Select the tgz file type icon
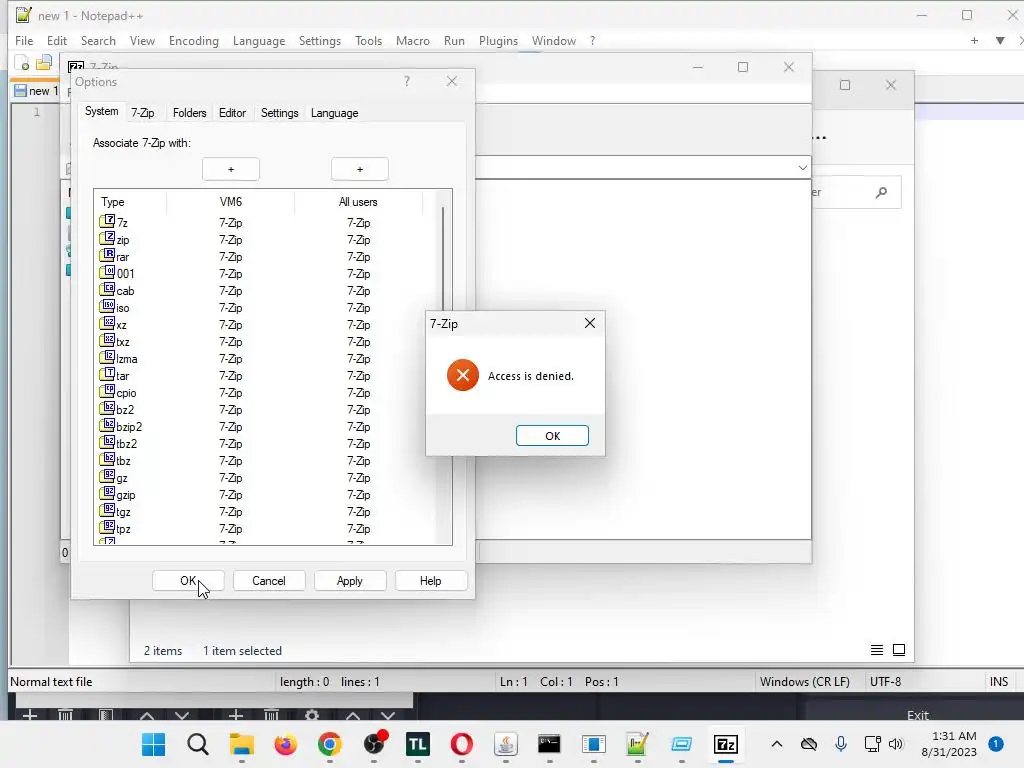This screenshot has width=1024, height=768. 107,510
